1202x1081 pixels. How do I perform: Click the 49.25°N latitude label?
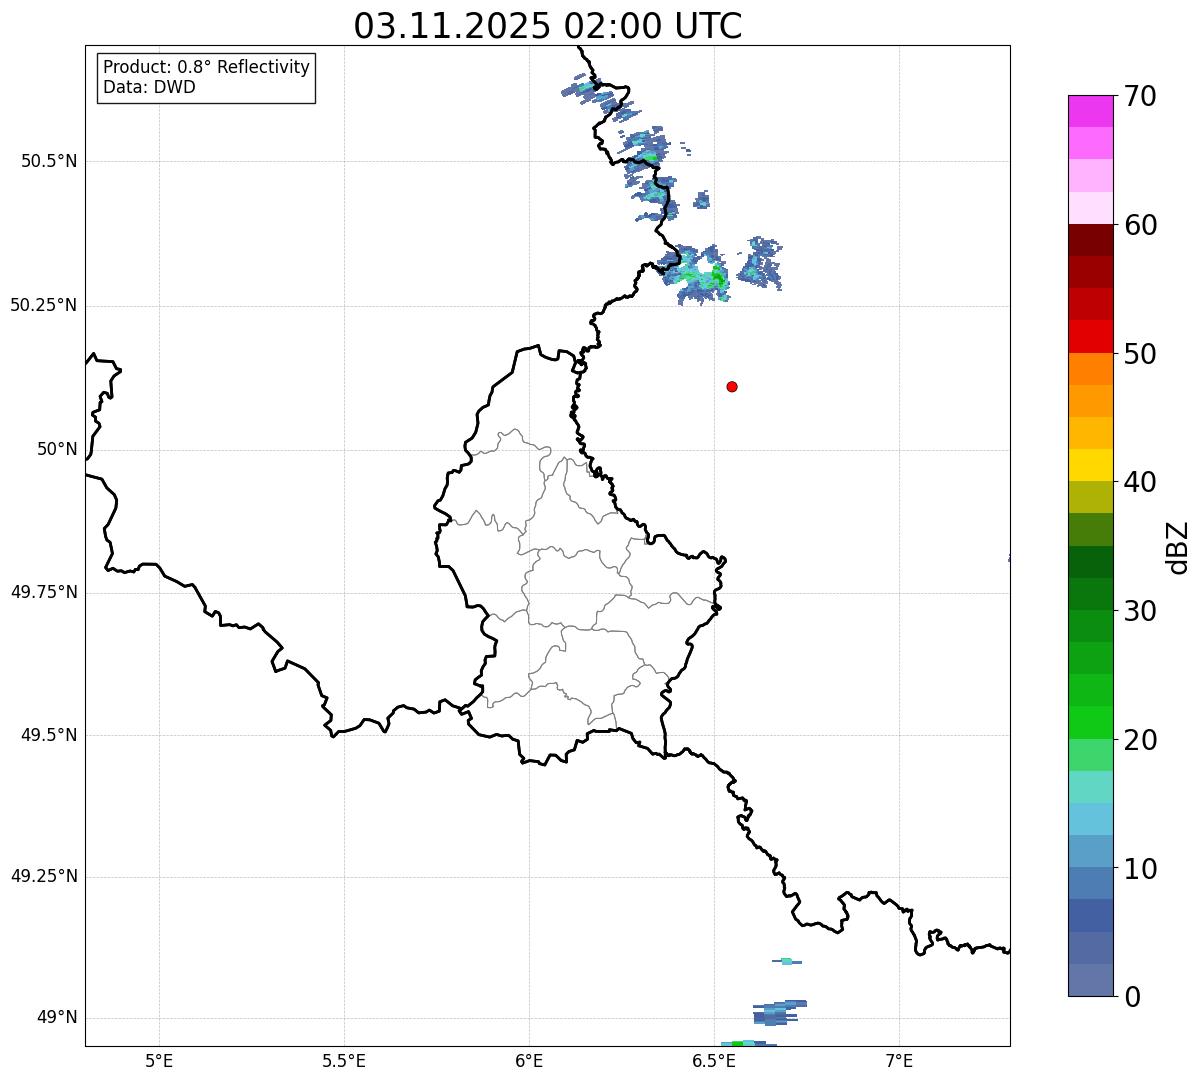[44, 876]
